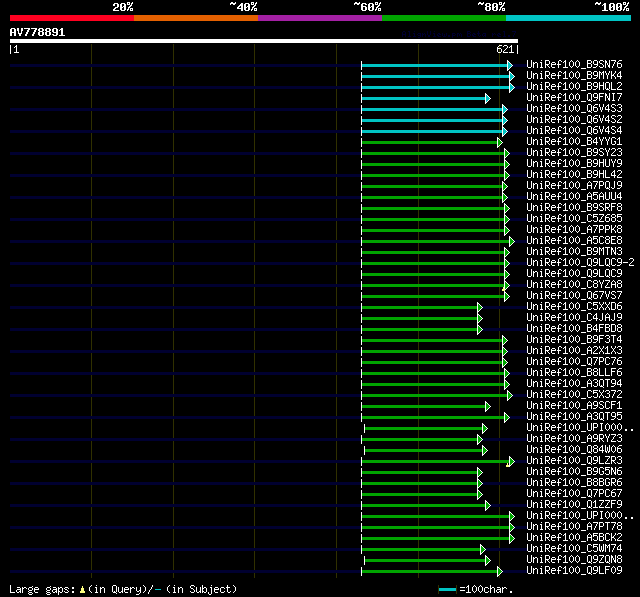
Task: Click the orange ~40% identity legend segment
Action: [196, 18]
